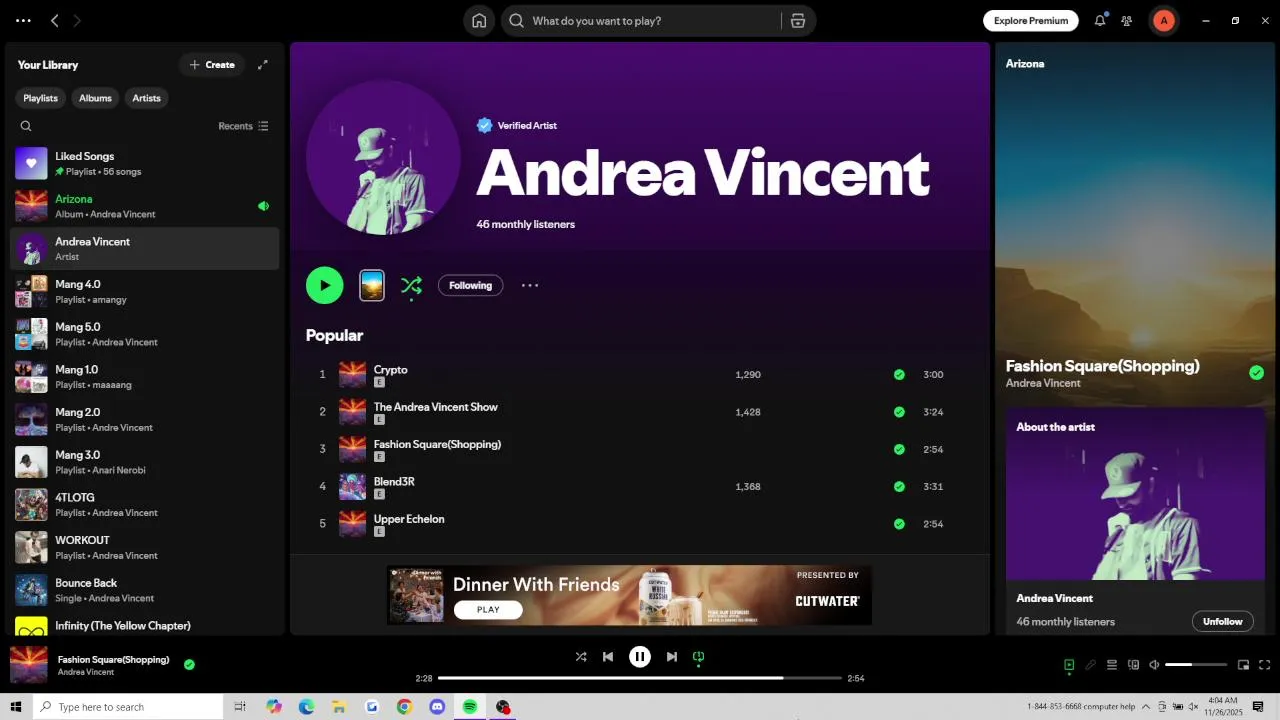Open the Mang 4.0 playlist
The width and height of the screenshot is (1280, 720).
(x=144, y=291)
